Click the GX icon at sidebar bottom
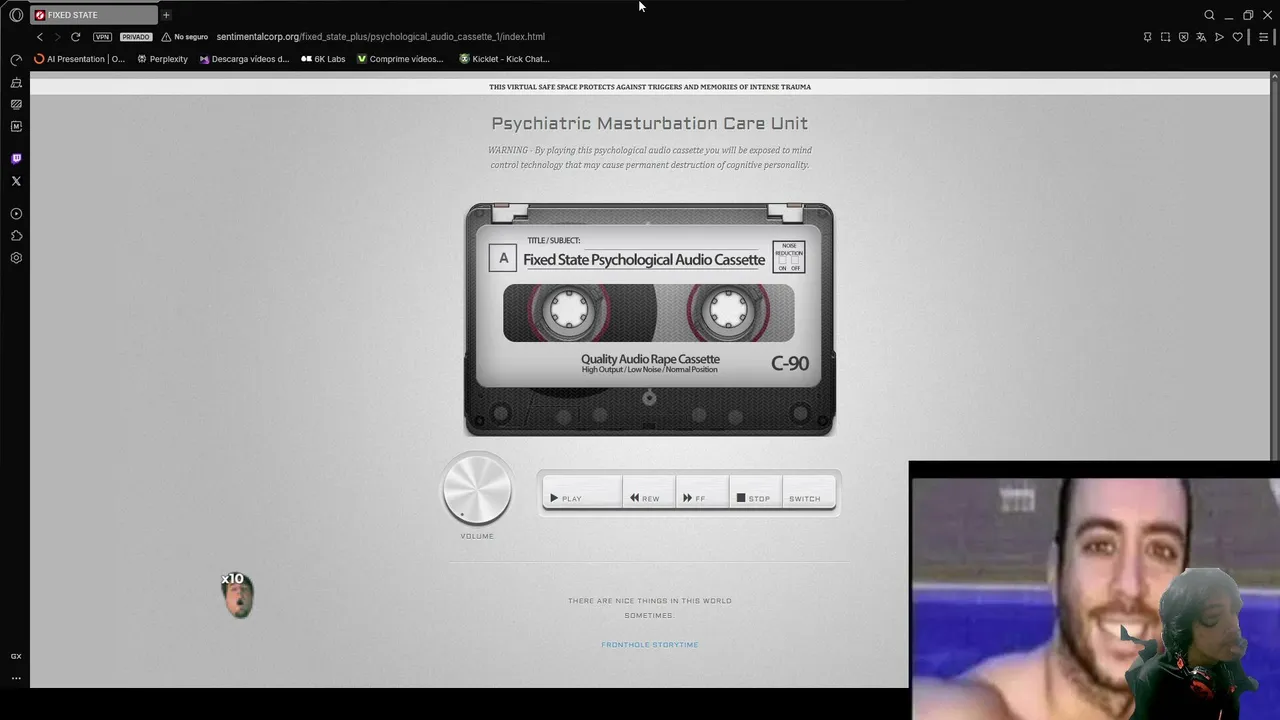Image resolution: width=1280 pixels, height=720 pixels. click(x=16, y=656)
